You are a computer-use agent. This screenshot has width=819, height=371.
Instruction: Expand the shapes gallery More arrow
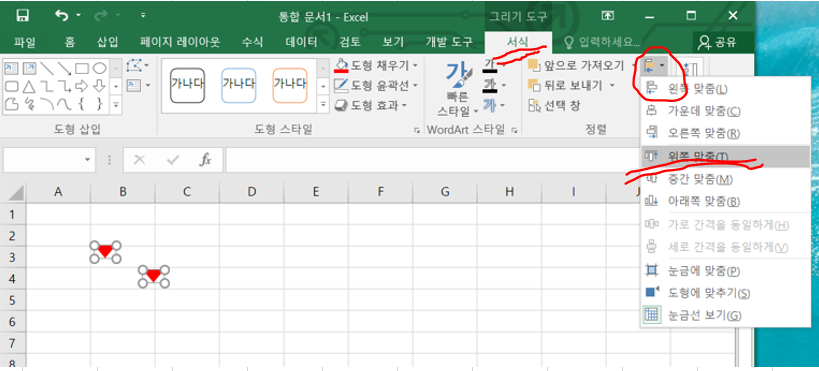[x=116, y=105]
